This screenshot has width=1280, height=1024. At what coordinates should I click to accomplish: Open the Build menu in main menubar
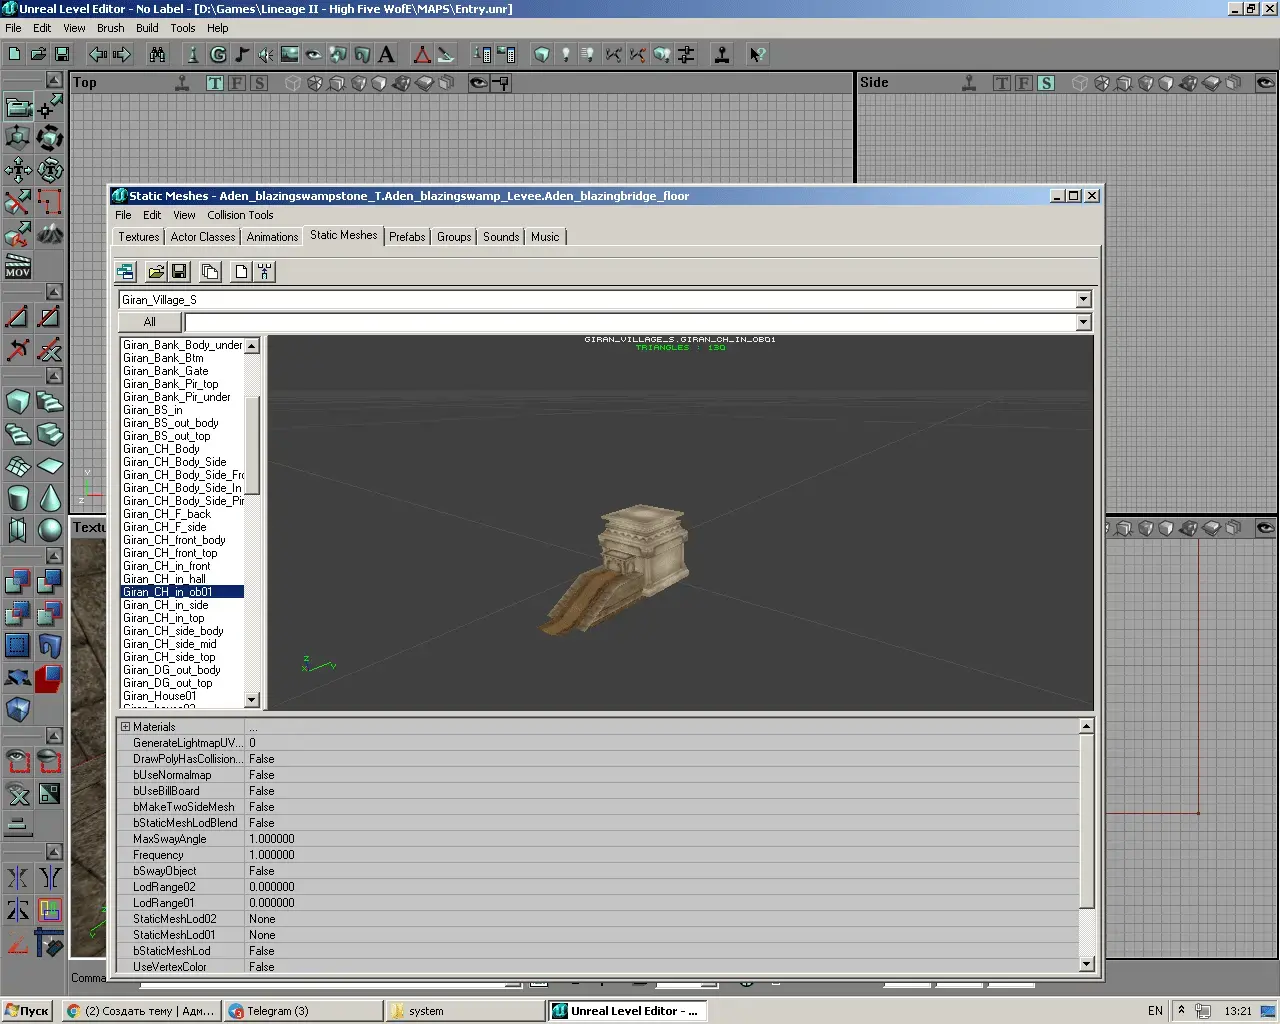tap(147, 28)
